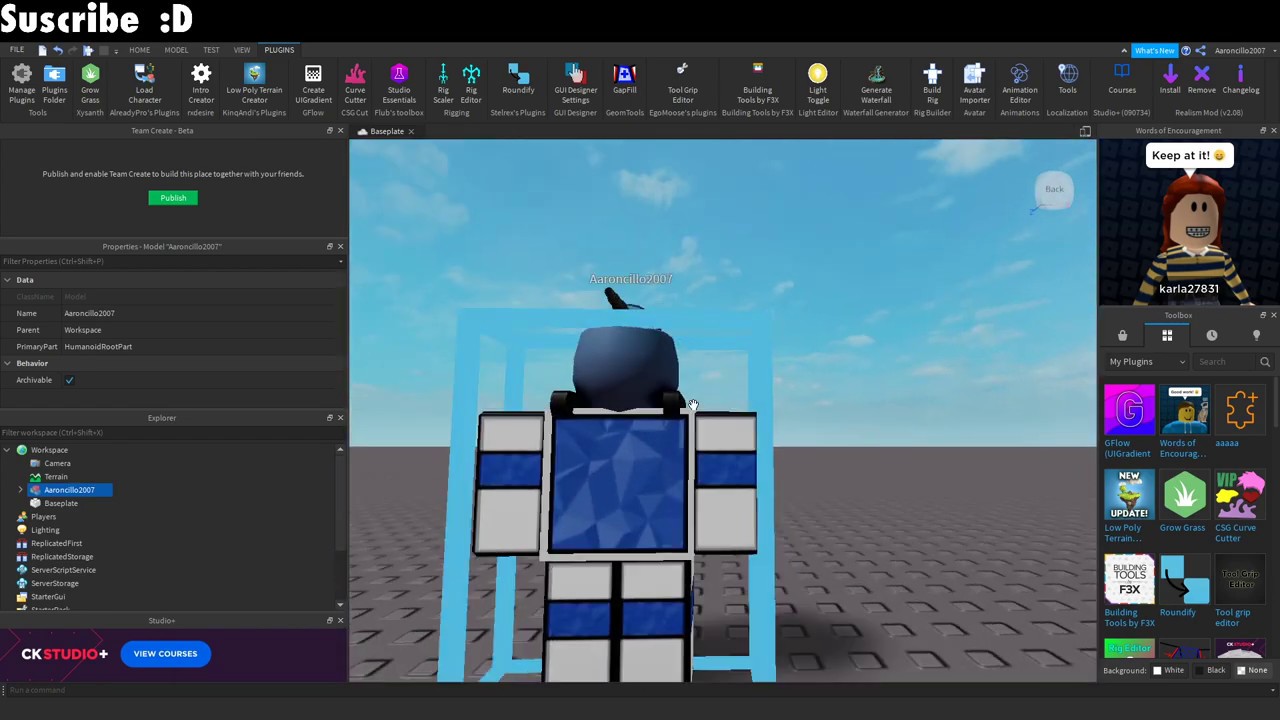1280x720 pixels.
Task: Open Toolbox Creations tab
Action: 1257,336
